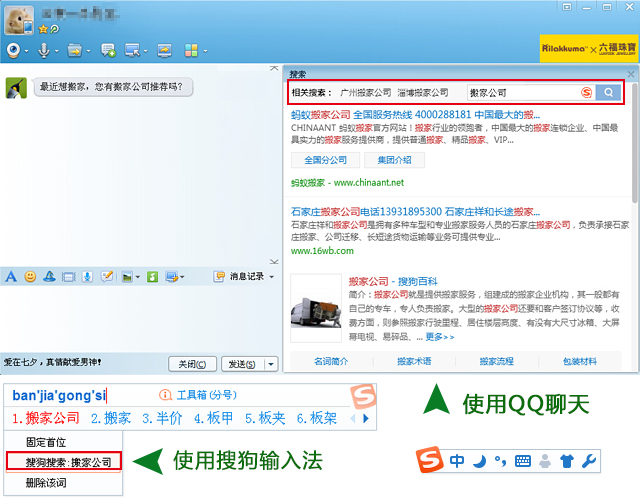The width and height of the screenshot is (640, 500).
Task: Click the blue magnifier search button
Action: point(608,93)
